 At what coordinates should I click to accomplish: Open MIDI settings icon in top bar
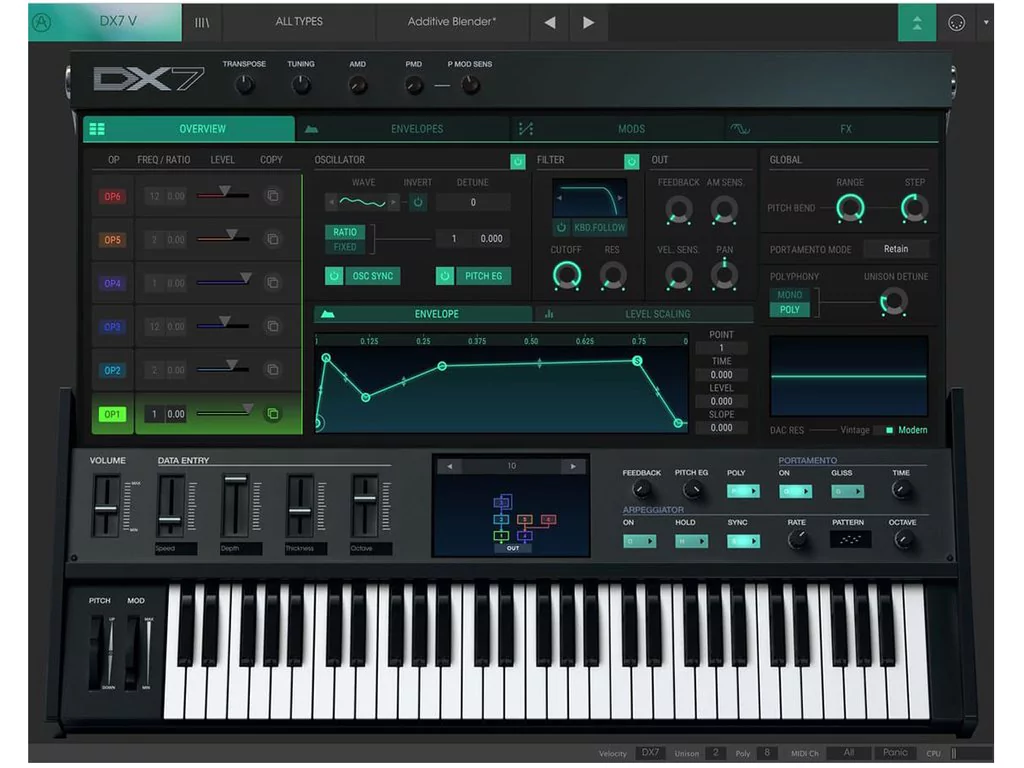(956, 23)
